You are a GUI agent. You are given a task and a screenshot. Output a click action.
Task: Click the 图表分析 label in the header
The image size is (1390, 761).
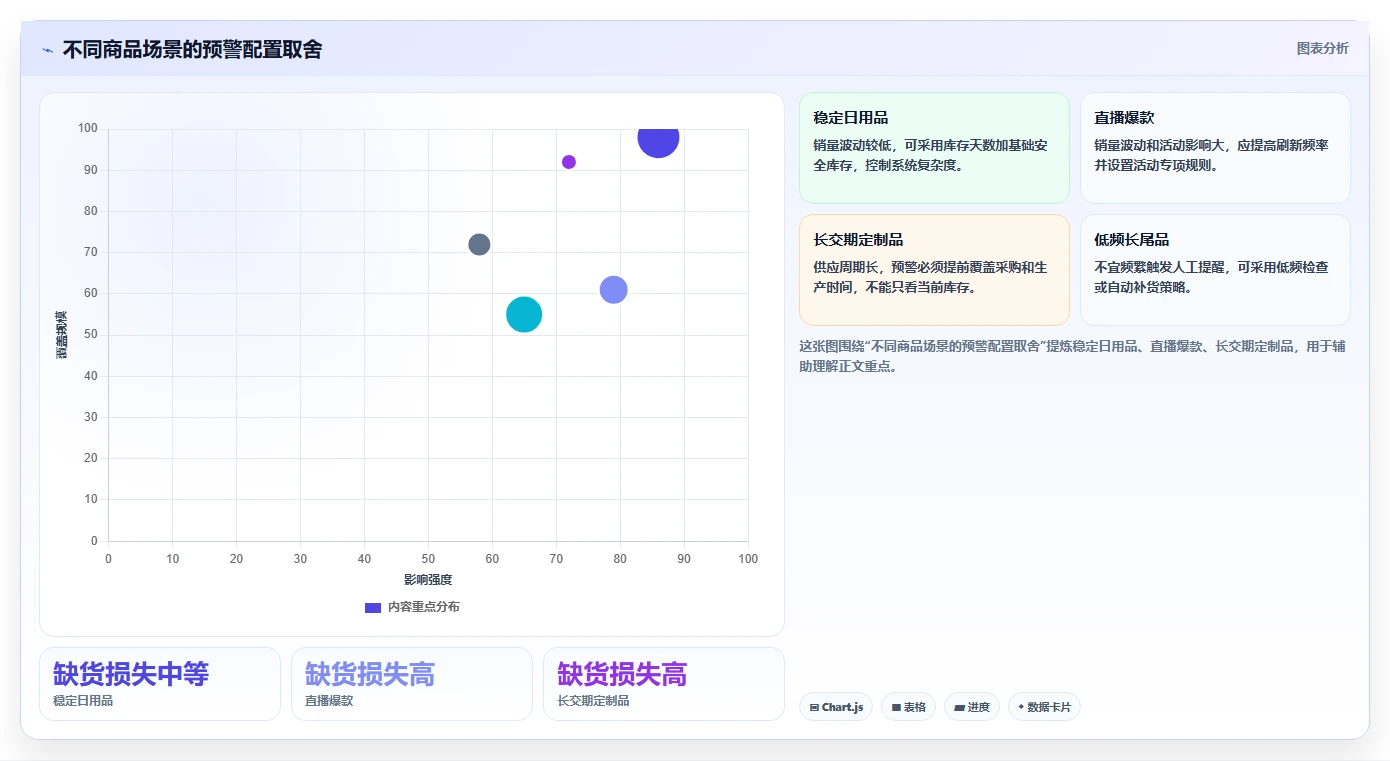(1322, 48)
